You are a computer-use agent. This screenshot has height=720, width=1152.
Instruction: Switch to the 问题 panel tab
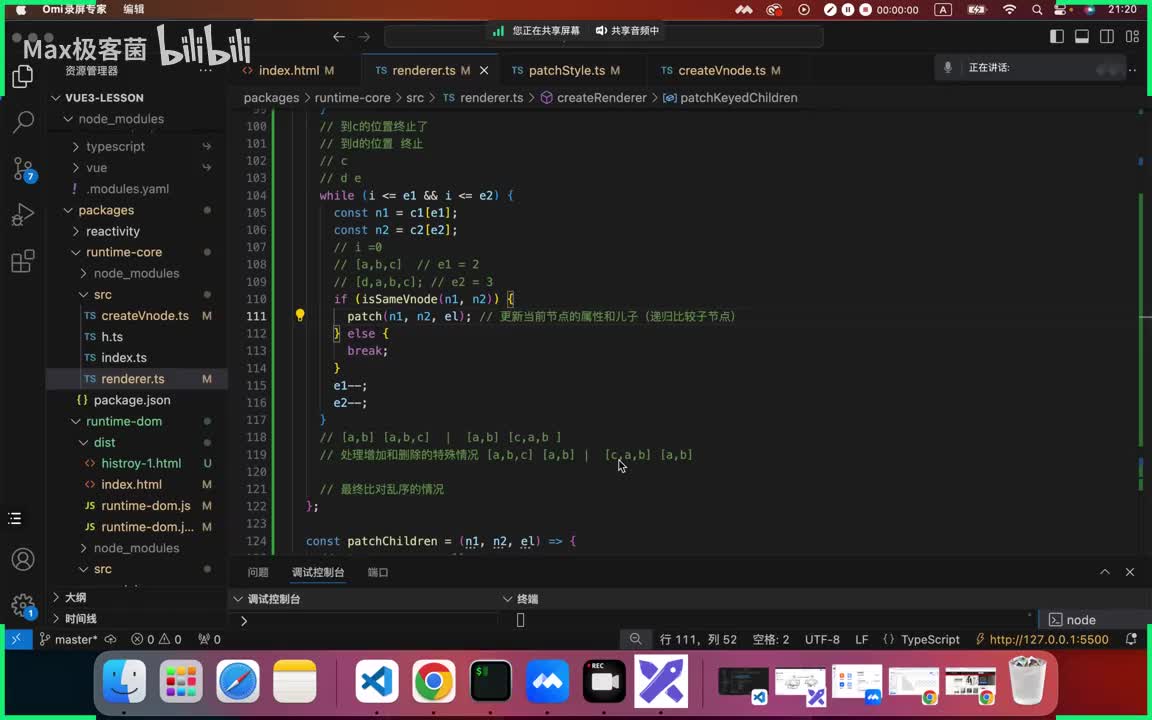(x=258, y=572)
